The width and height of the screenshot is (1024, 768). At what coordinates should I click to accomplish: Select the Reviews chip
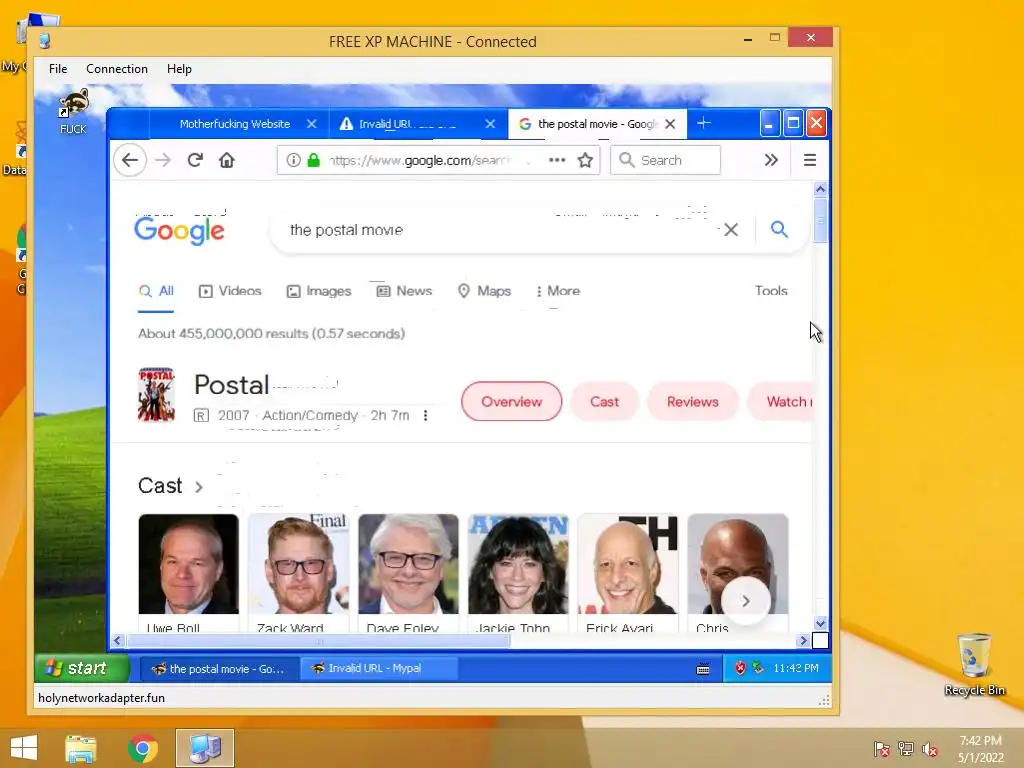coord(692,402)
